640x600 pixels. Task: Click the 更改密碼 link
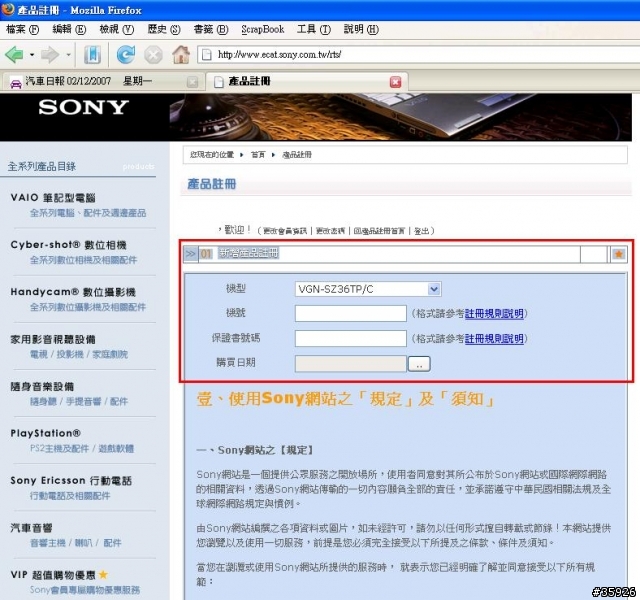330,231
